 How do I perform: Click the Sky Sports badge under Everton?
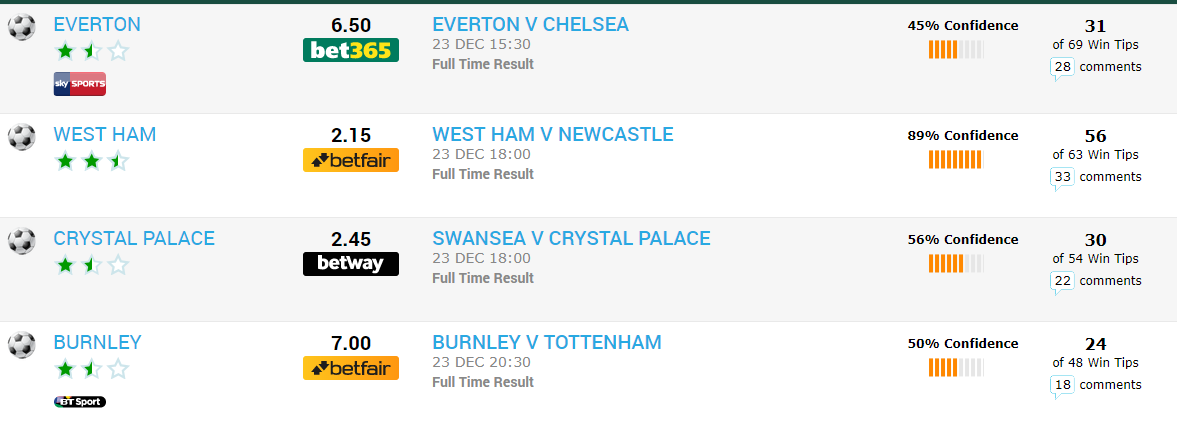click(80, 84)
